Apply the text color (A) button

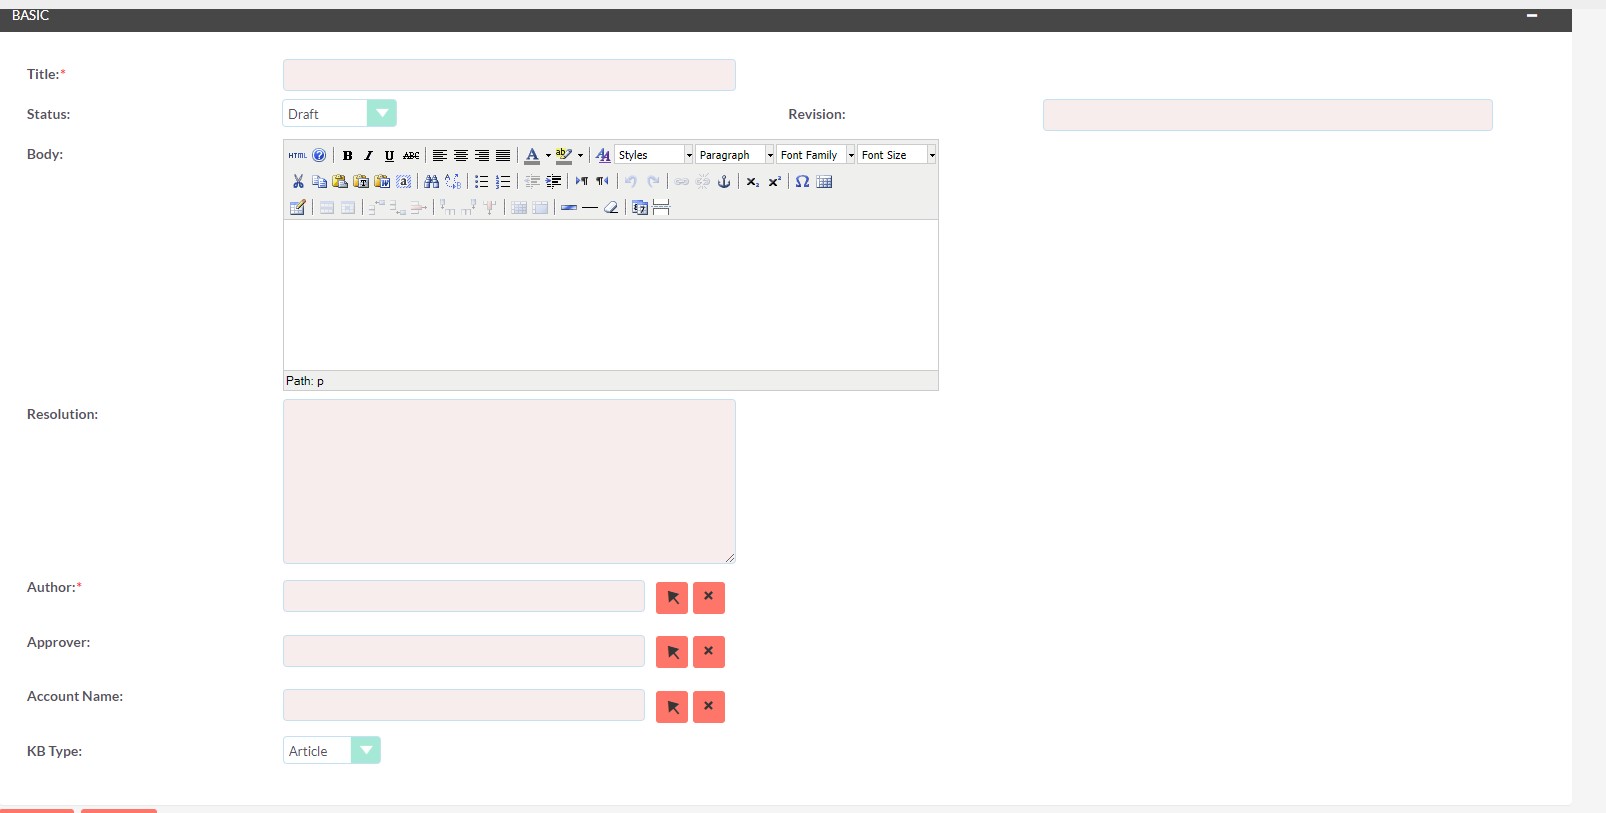(x=532, y=155)
